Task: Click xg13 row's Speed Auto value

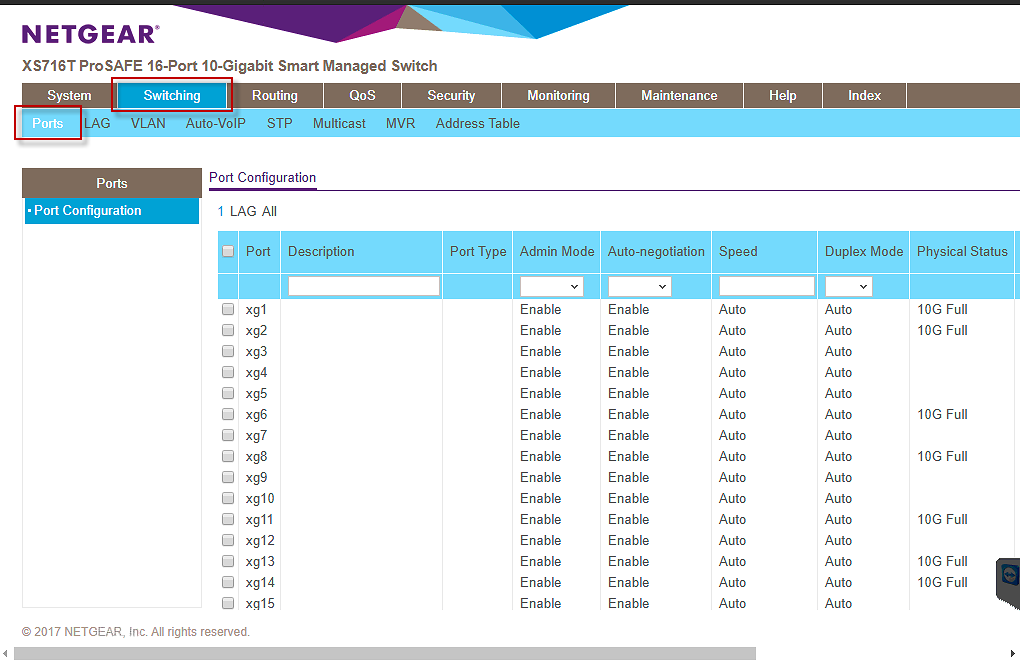Action: pyautogui.click(x=732, y=561)
